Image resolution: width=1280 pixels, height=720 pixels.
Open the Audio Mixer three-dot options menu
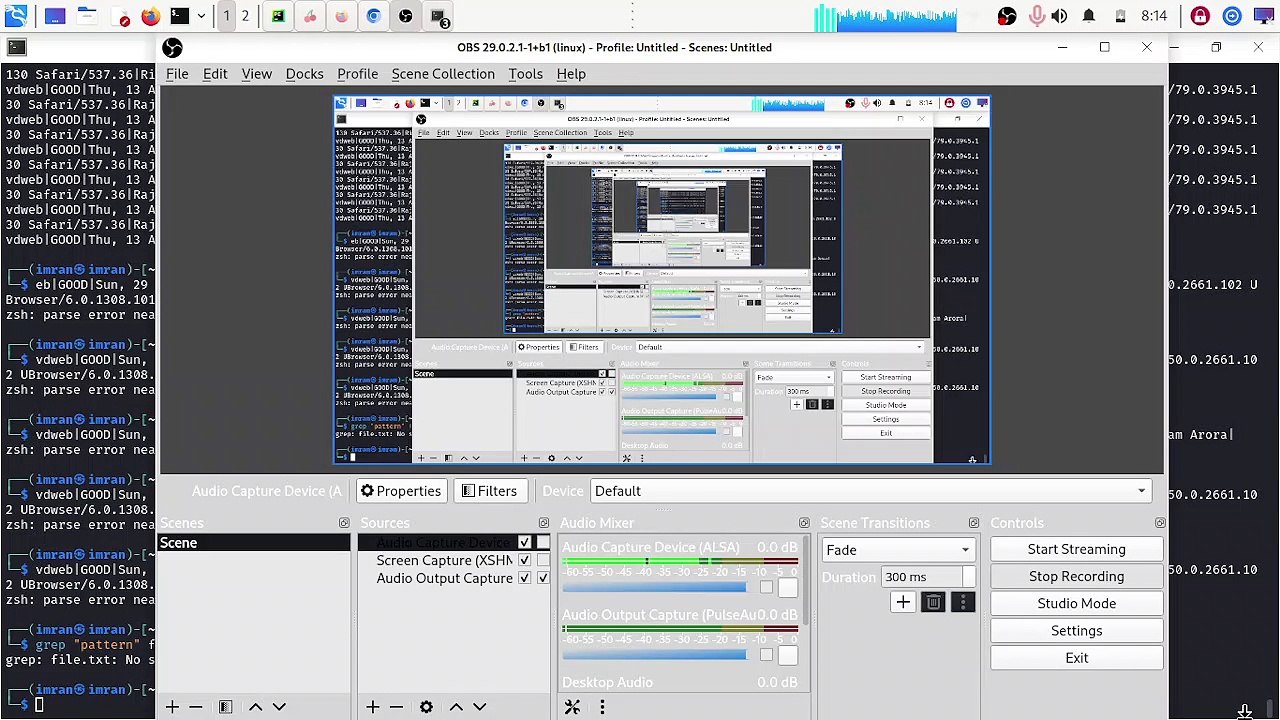602,707
